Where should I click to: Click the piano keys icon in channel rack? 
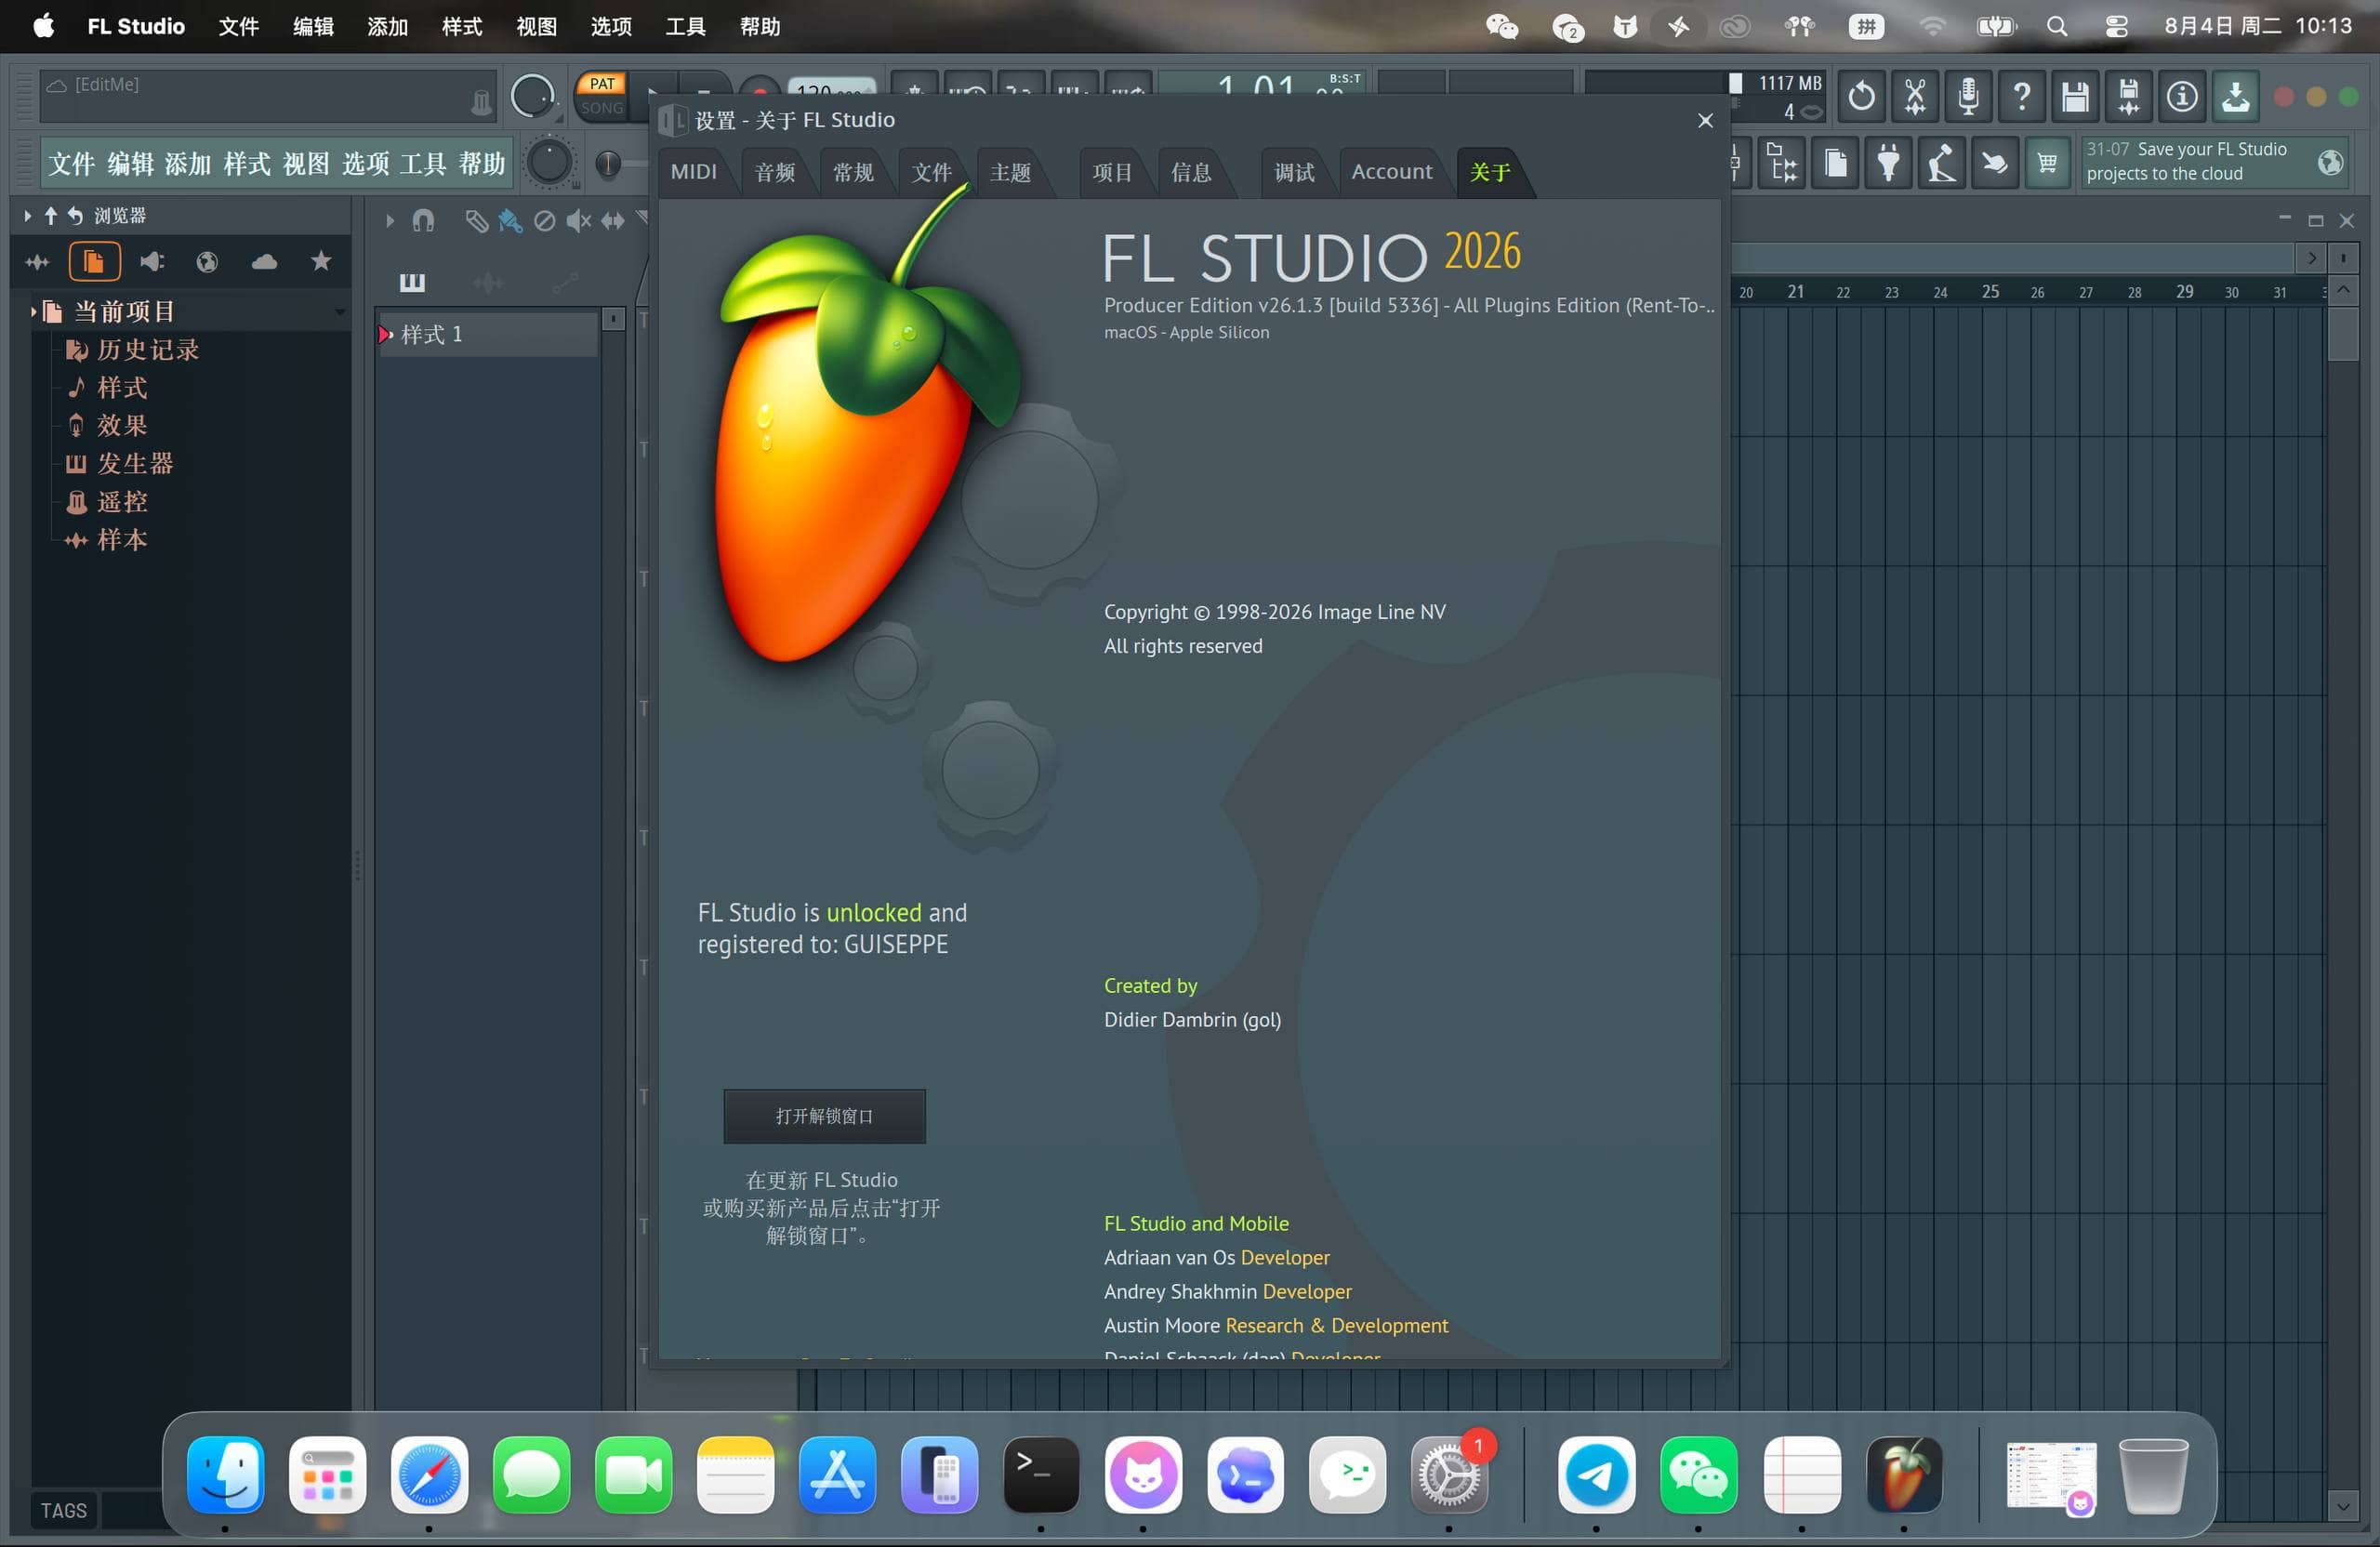click(412, 283)
